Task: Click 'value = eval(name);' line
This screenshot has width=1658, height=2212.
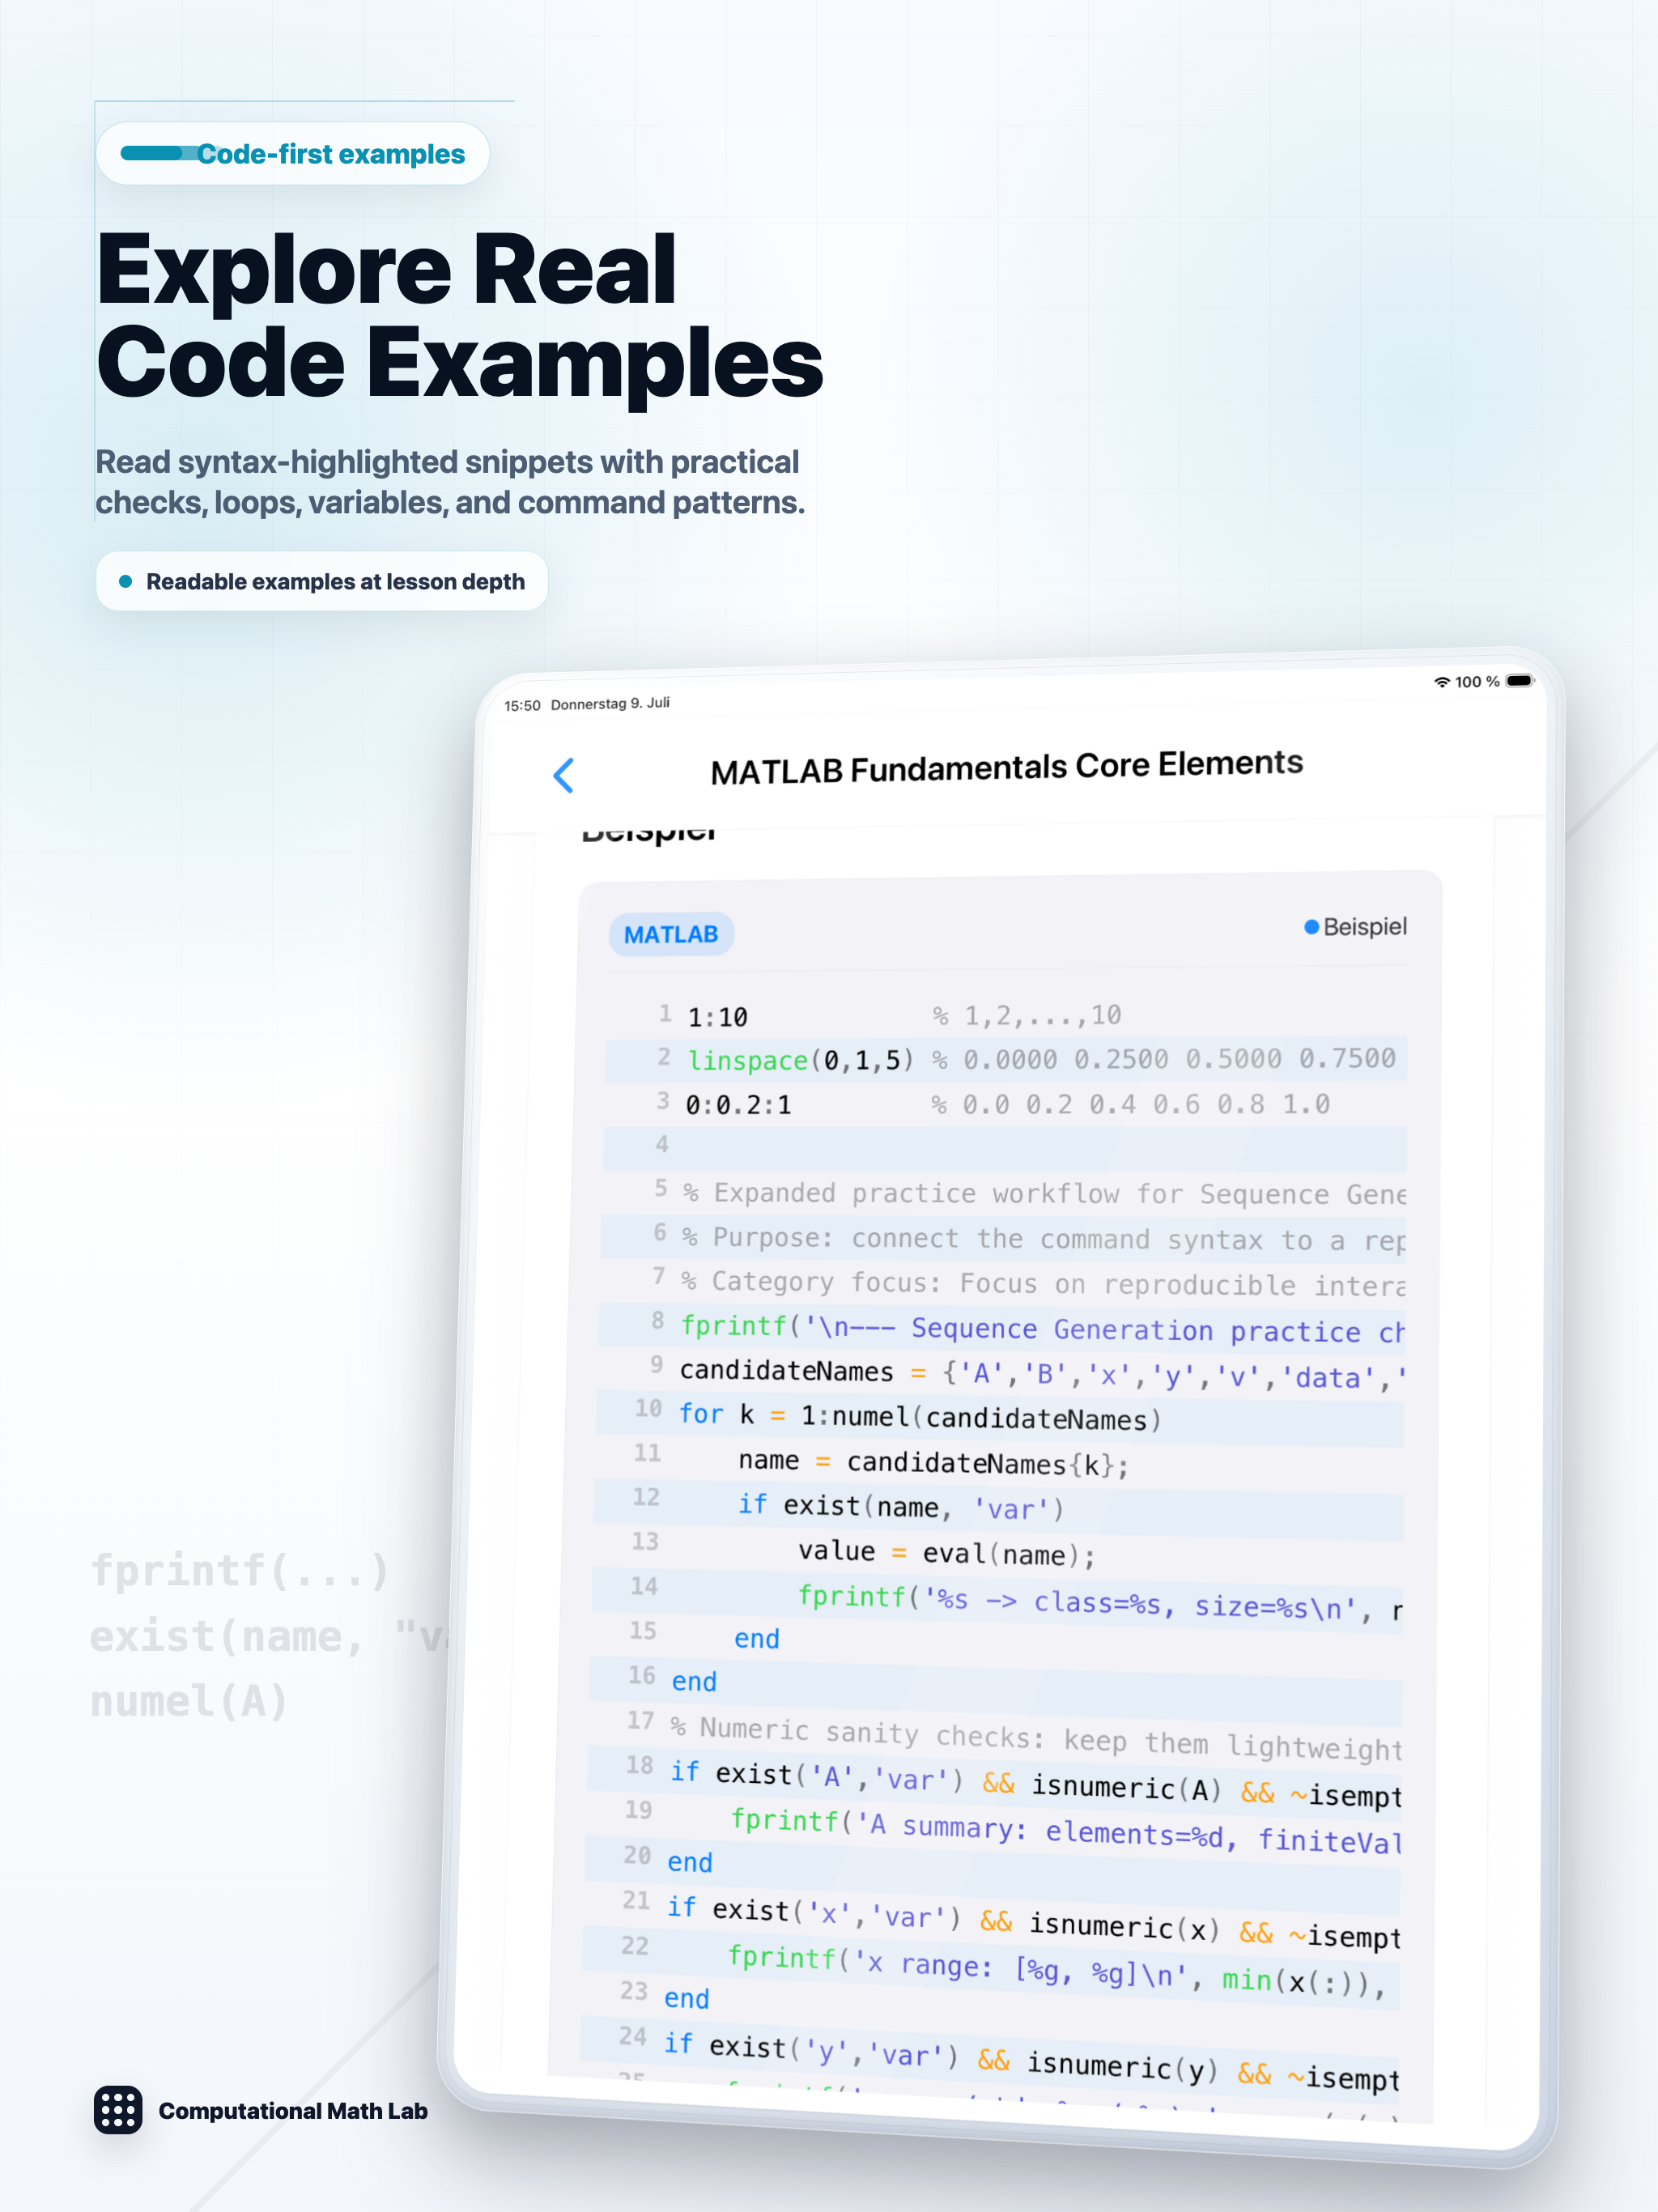Action: click(946, 1553)
